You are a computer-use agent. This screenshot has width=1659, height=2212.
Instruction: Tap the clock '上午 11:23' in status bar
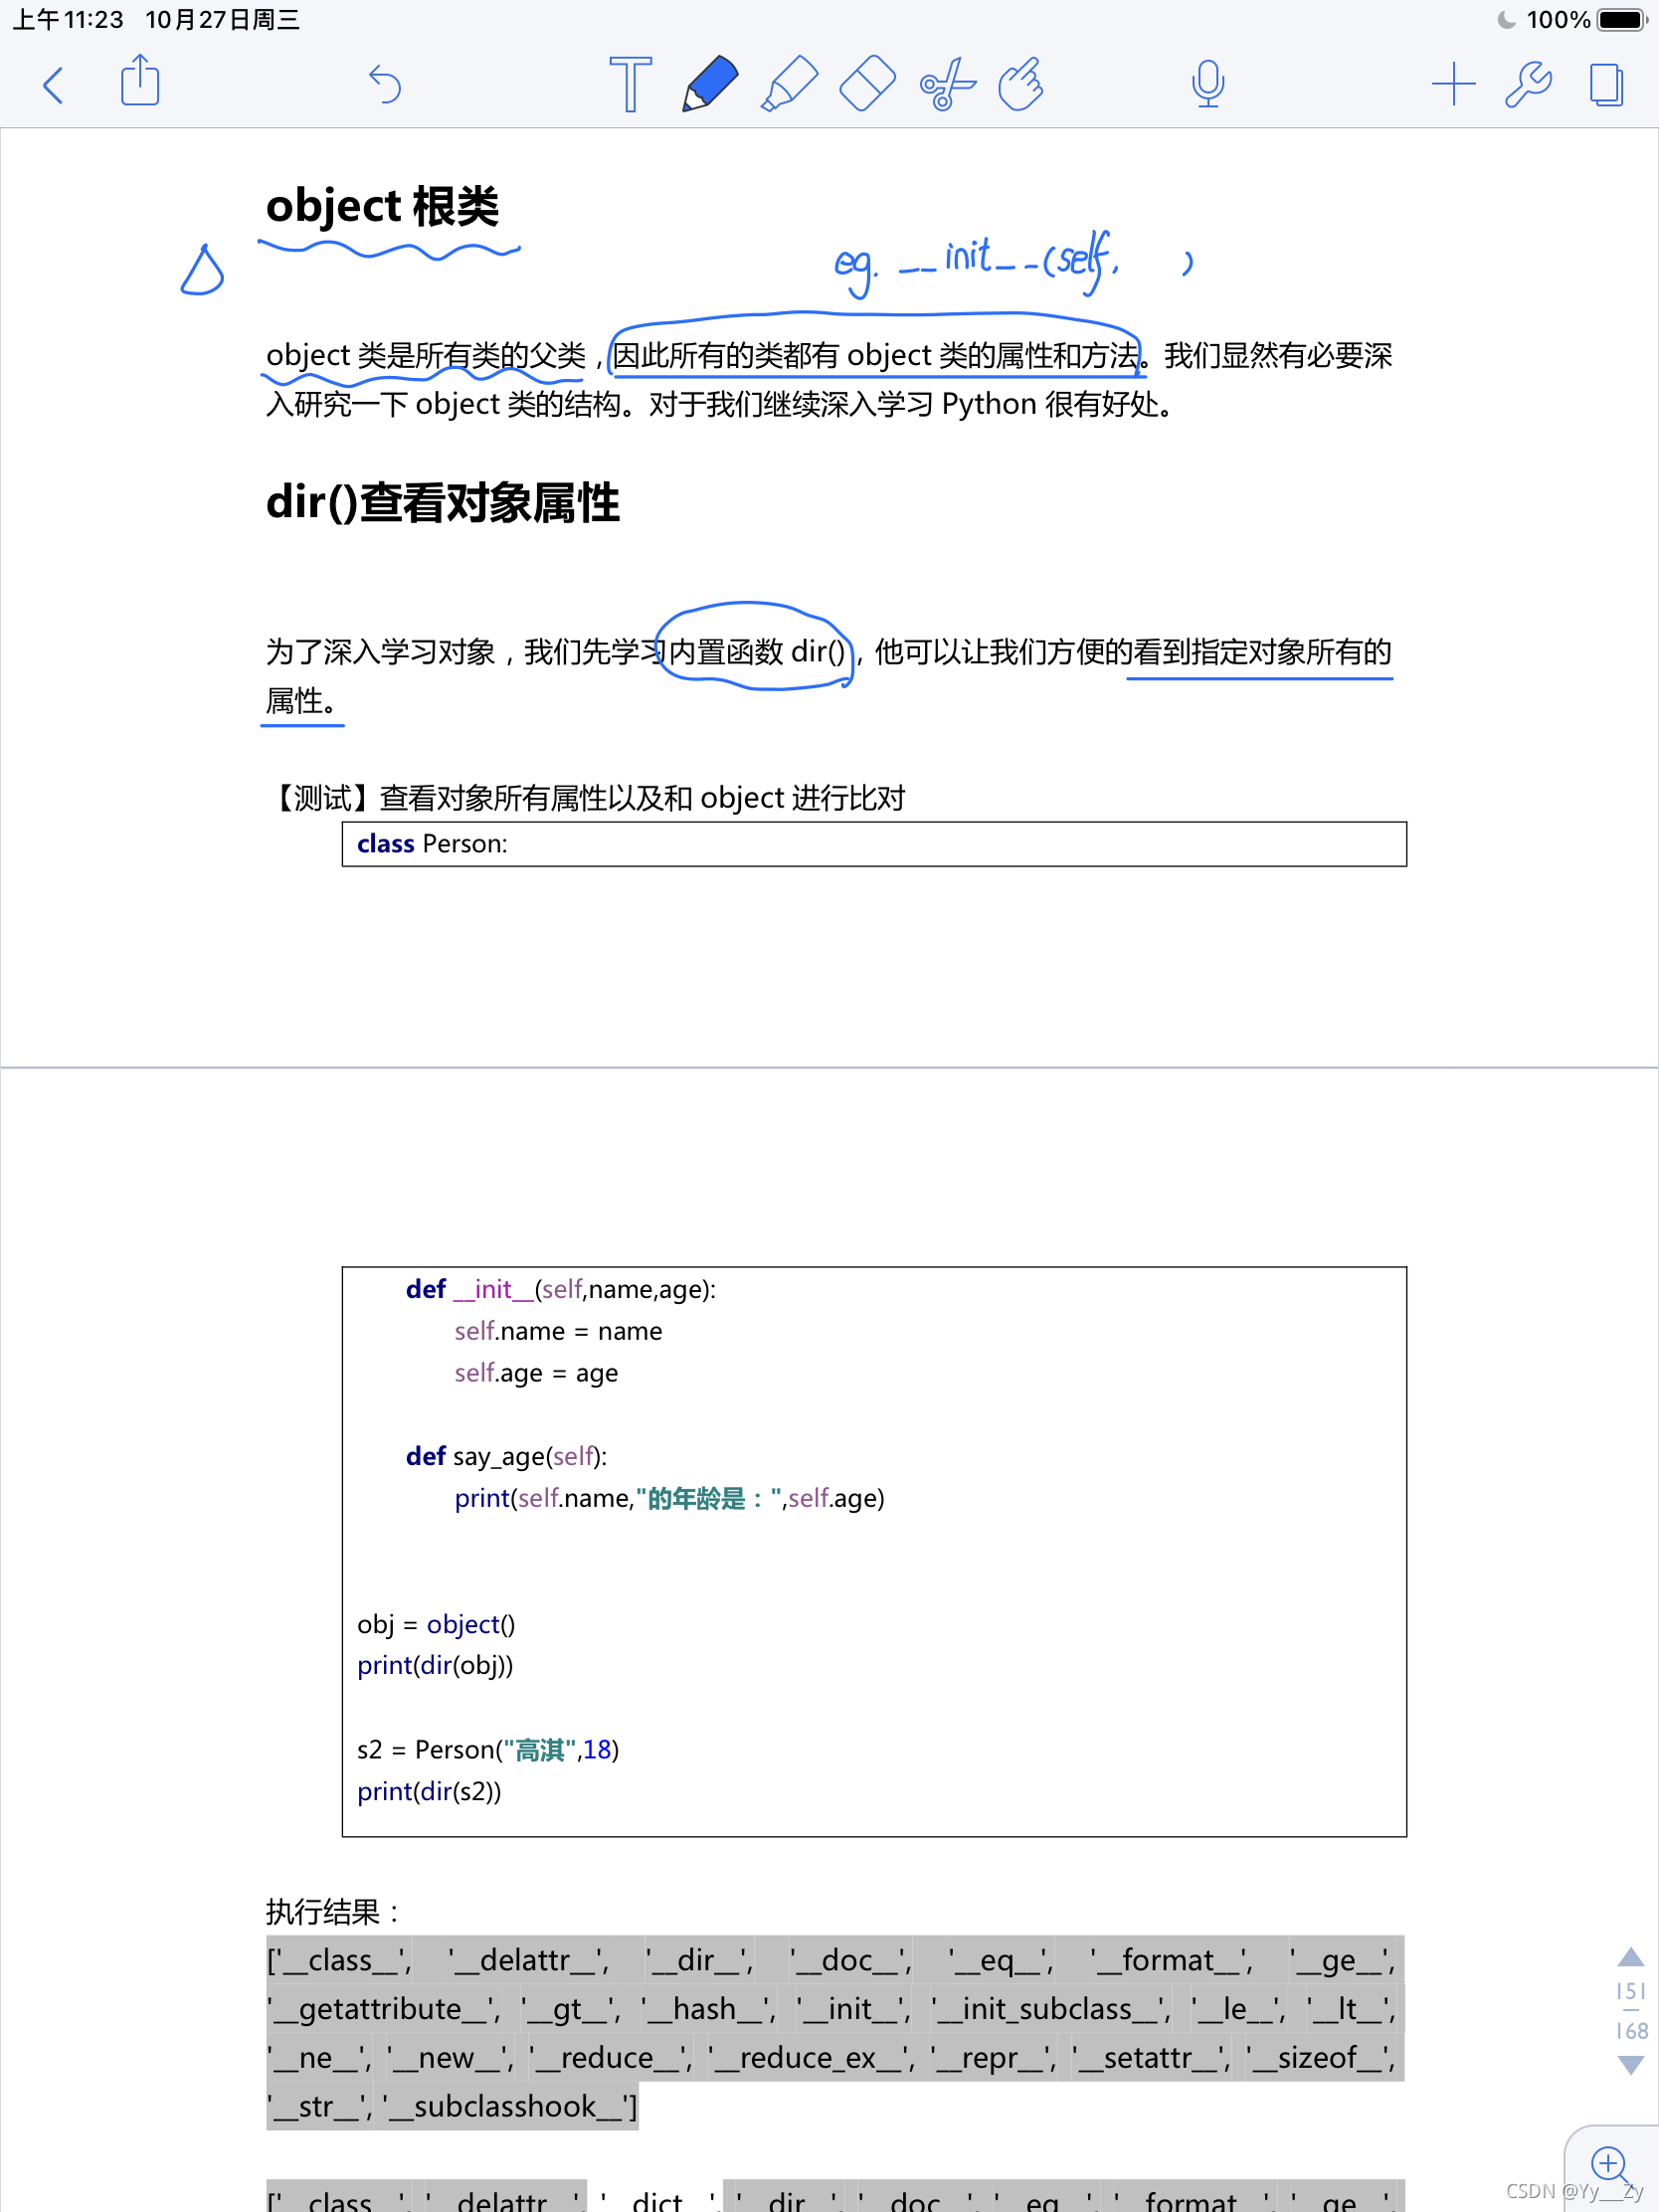pyautogui.click(x=68, y=19)
